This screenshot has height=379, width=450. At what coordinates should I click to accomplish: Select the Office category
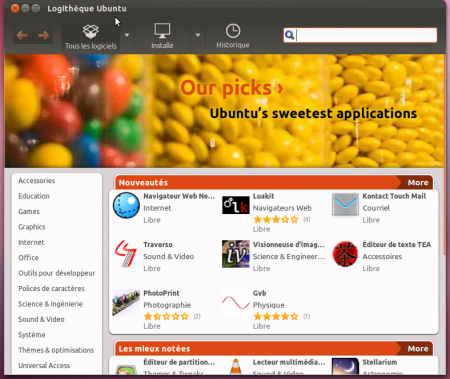pos(28,258)
